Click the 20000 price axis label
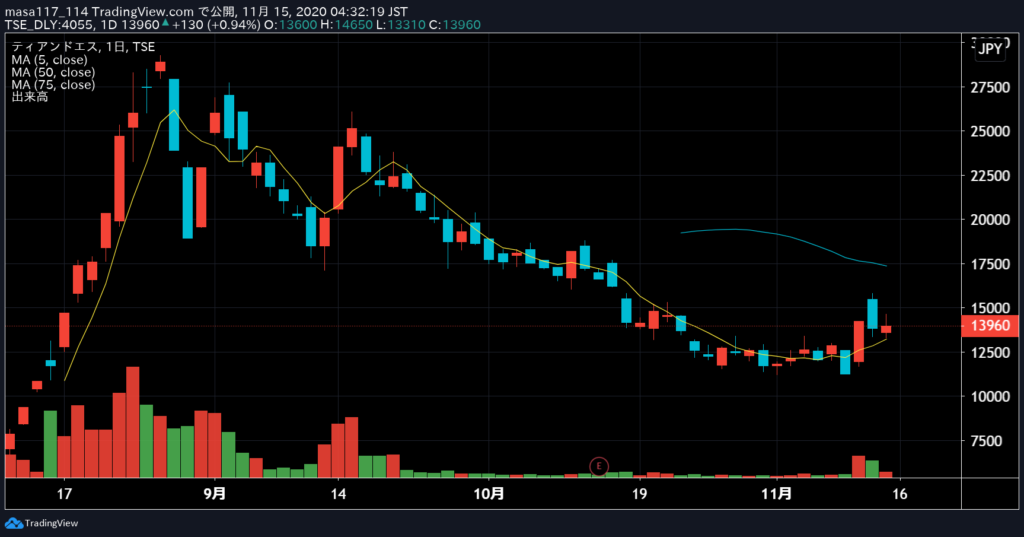 tap(990, 220)
